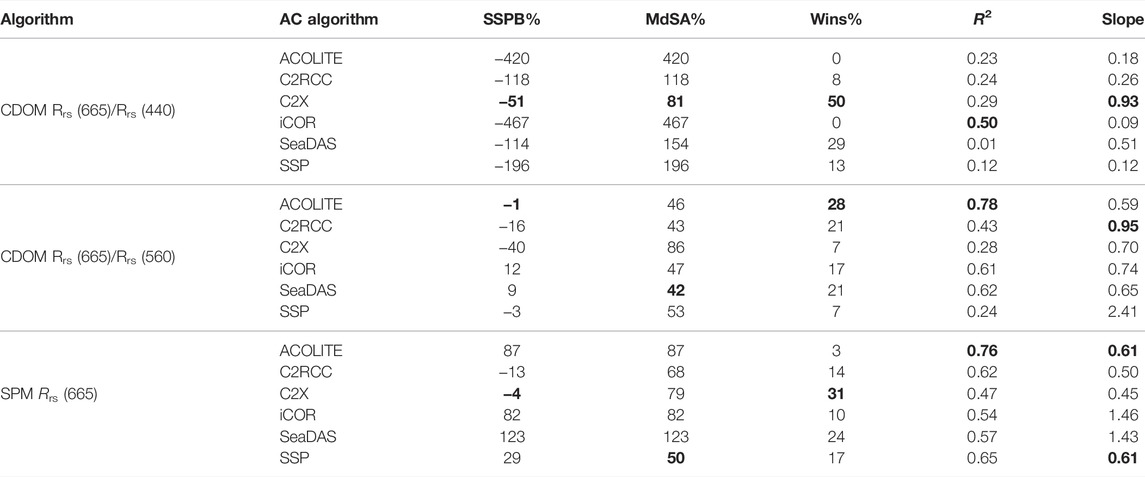Click the Slope column header

[1123, 20]
